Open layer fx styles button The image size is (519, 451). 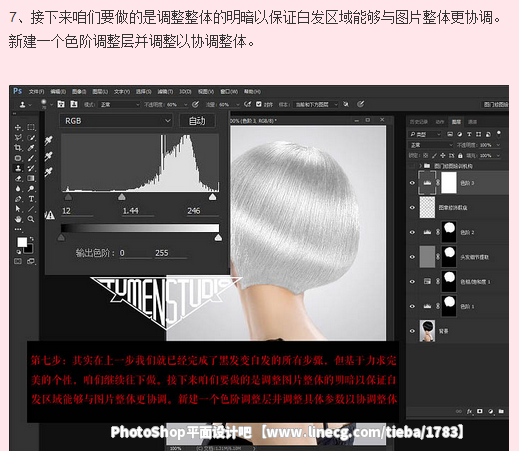click(469, 411)
